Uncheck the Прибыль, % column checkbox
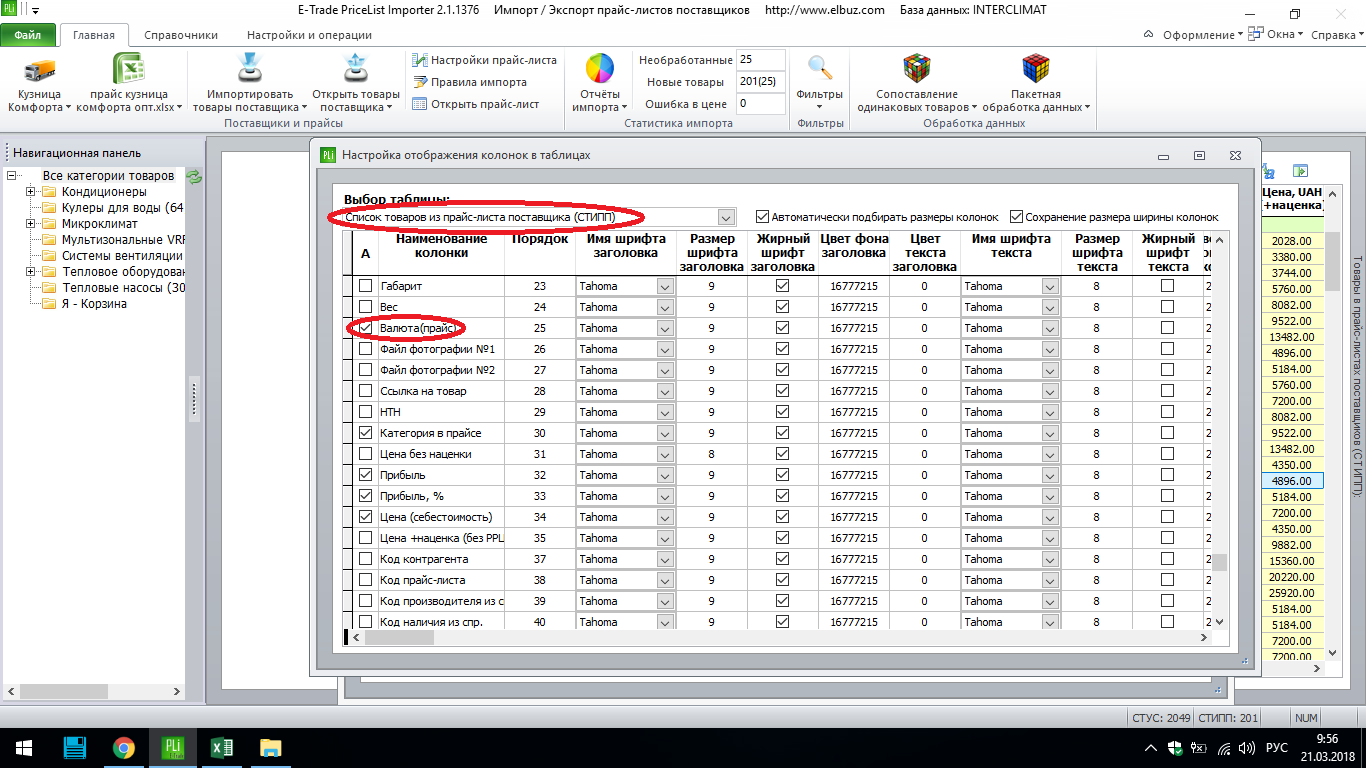1366x768 pixels. pyautogui.click(x=365, y=496)
